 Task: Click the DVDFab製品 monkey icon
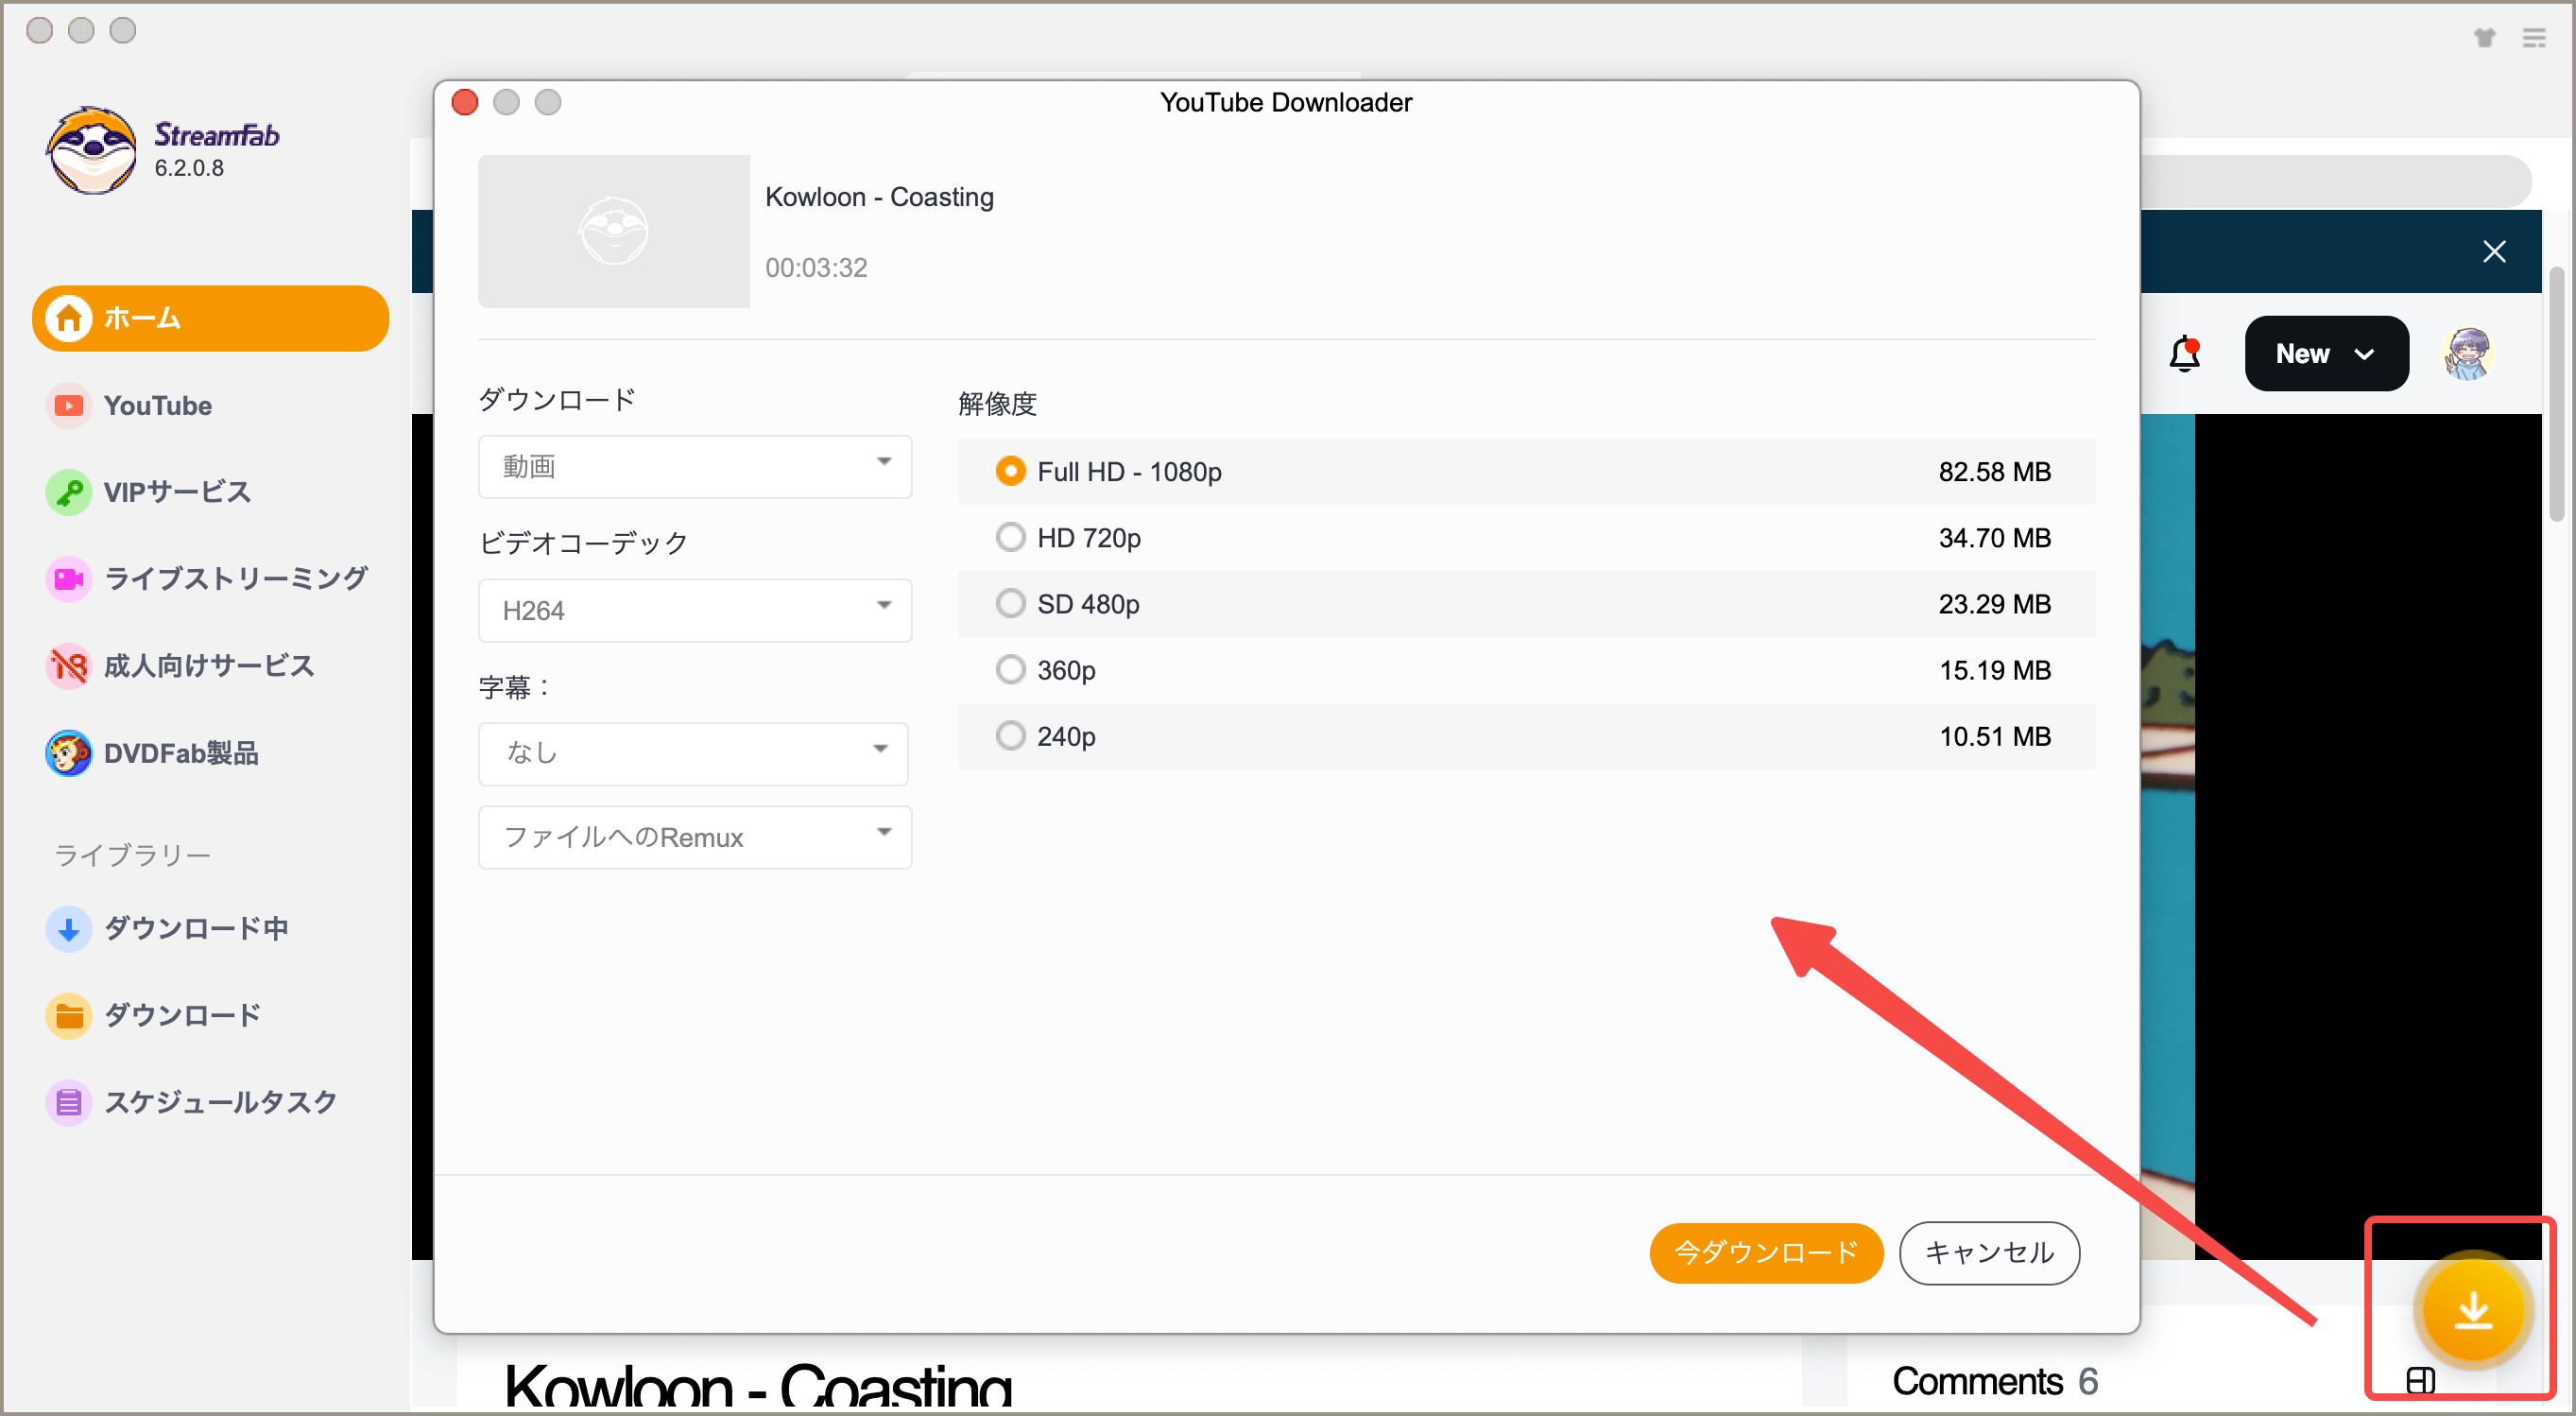(68, 752)
